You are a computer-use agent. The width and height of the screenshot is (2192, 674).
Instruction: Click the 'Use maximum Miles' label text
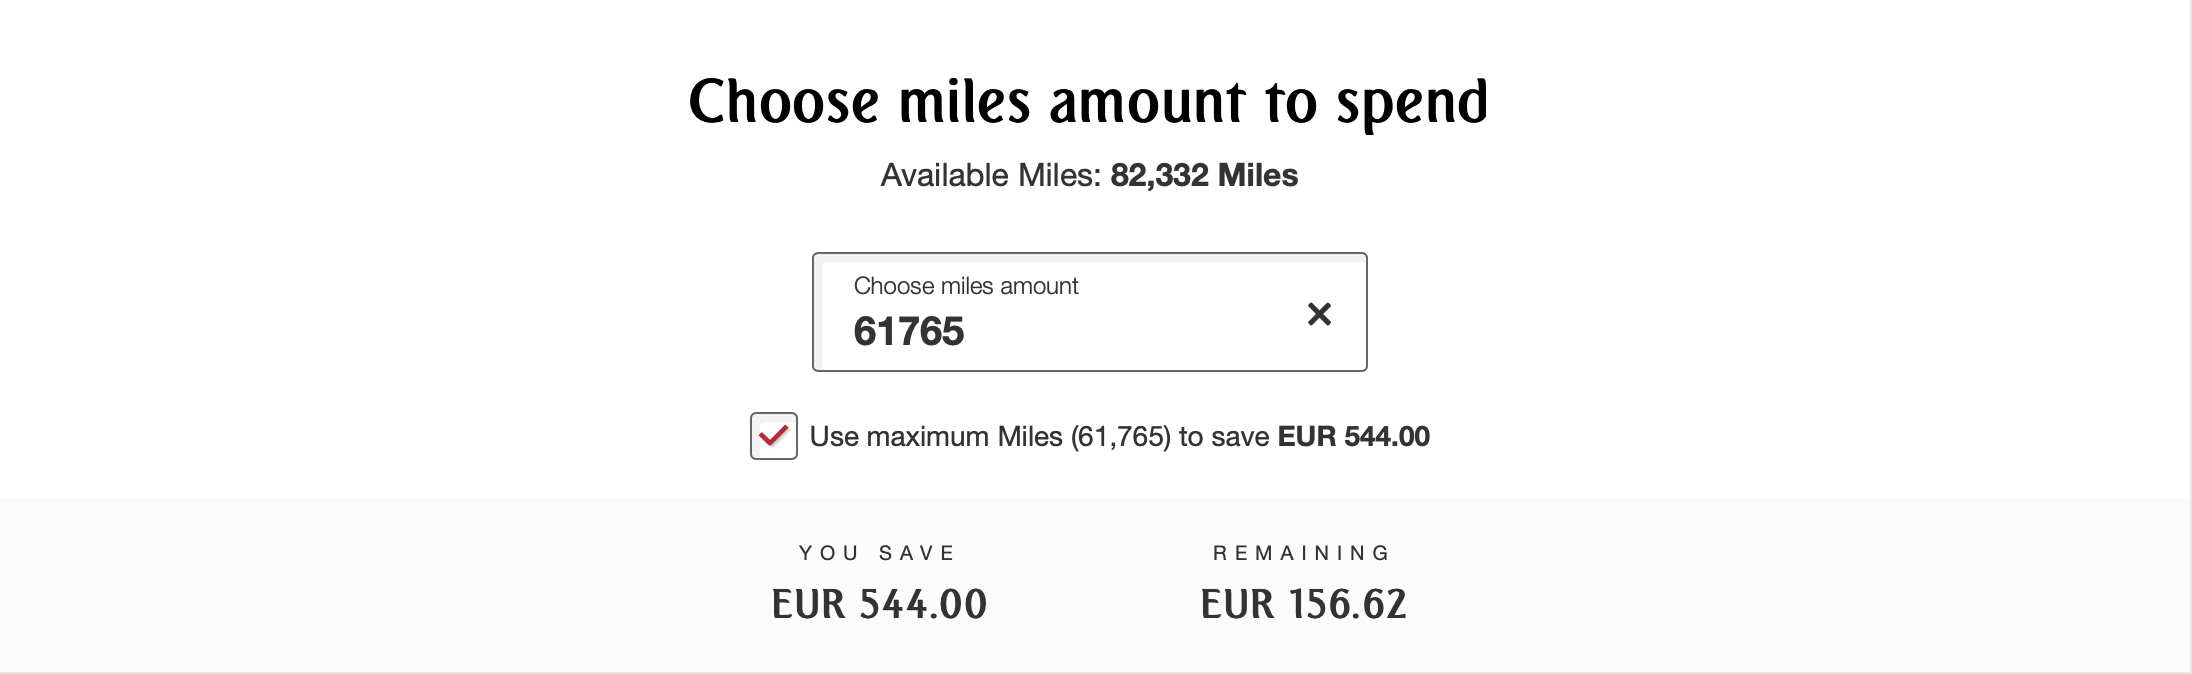935,437
